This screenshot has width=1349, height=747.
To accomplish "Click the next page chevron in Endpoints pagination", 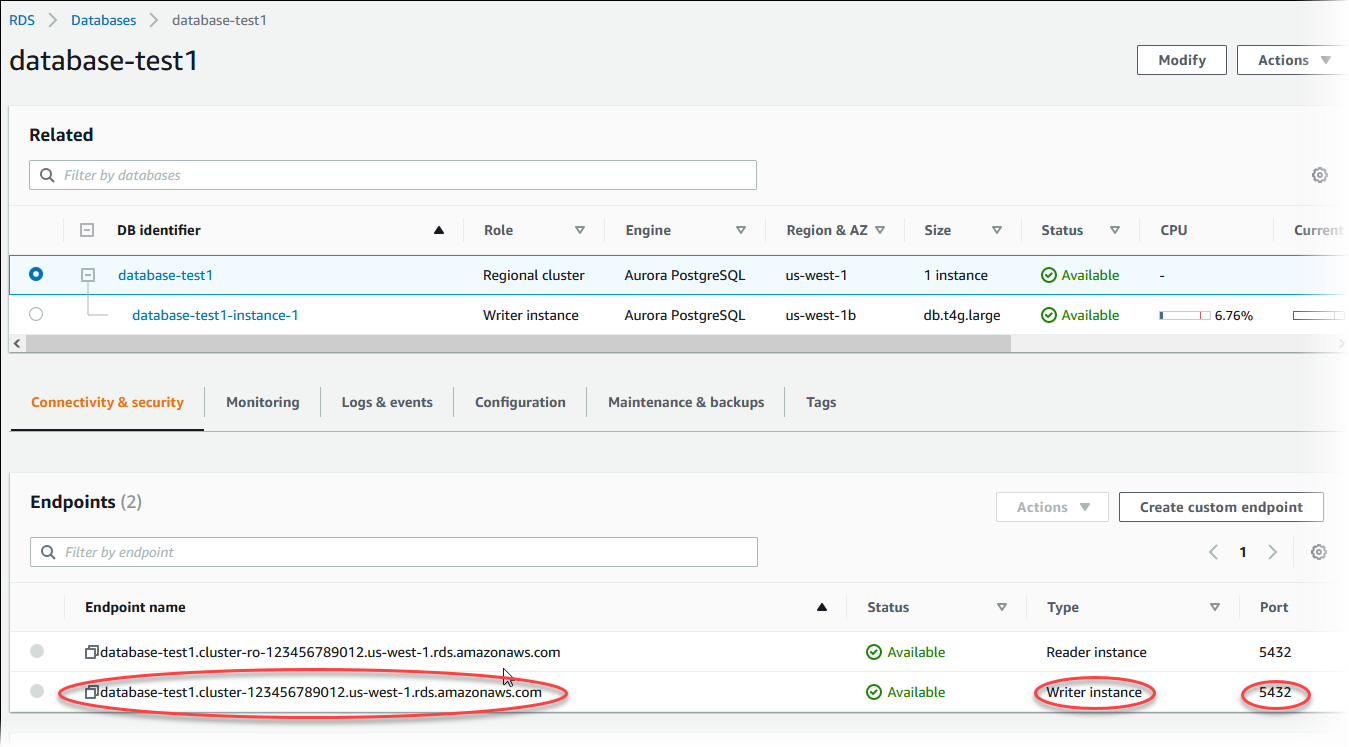I will tap(1272, 551).
